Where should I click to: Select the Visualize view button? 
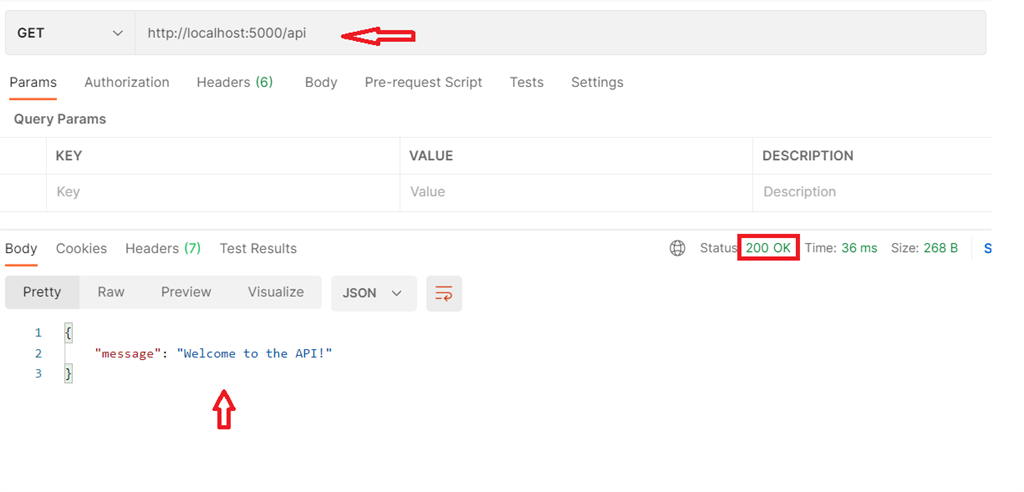[276, 292]
